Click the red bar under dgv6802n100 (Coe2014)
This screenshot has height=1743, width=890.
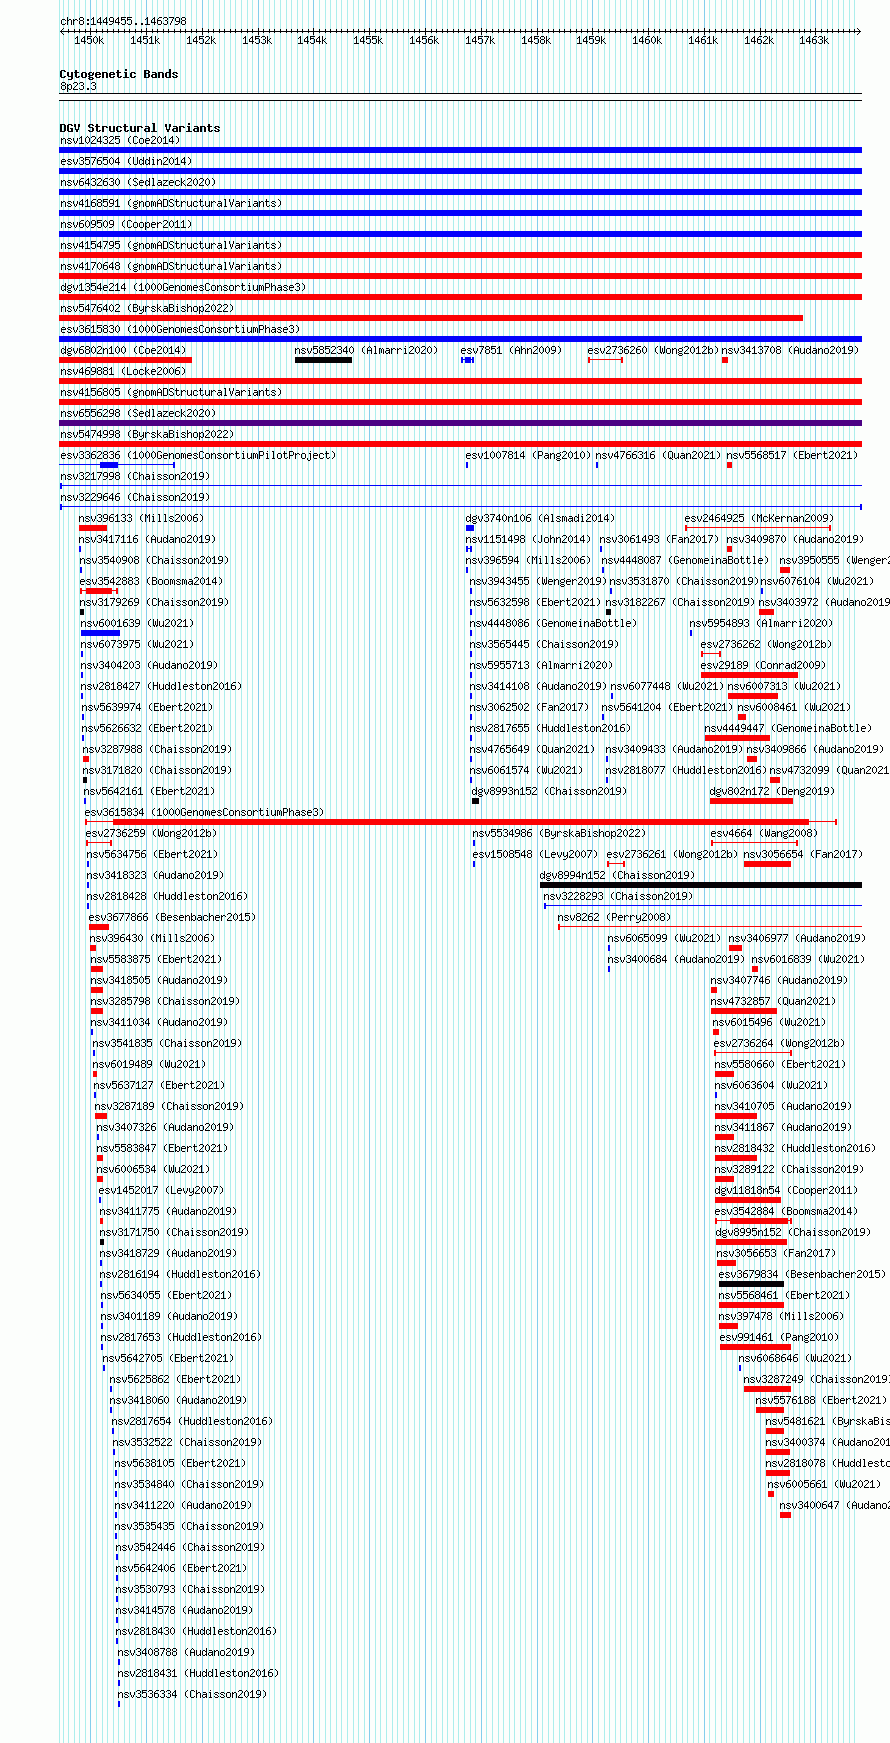point(126,360)
